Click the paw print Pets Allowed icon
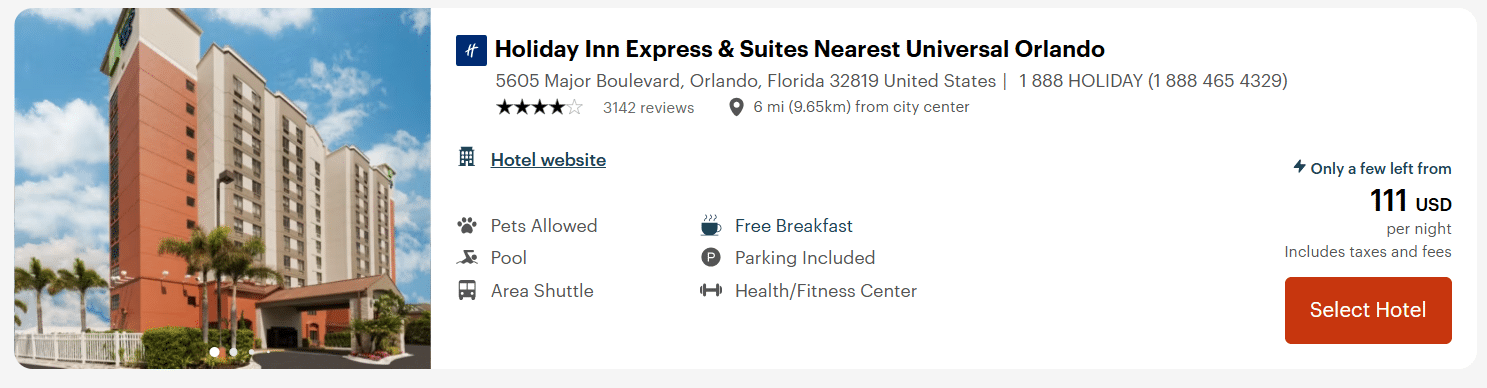 pyautogui.click(x=467, y=225)
